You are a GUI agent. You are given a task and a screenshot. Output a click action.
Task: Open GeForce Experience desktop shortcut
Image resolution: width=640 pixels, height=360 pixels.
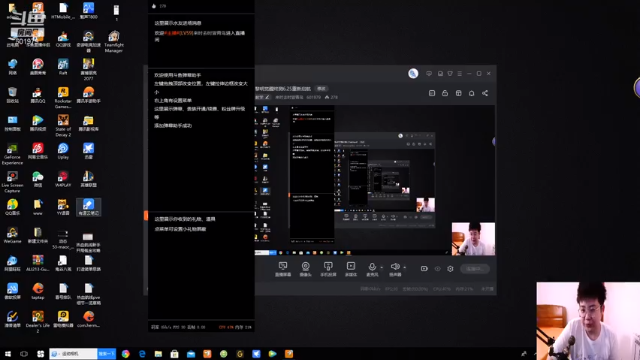click(x=12, y=154)
